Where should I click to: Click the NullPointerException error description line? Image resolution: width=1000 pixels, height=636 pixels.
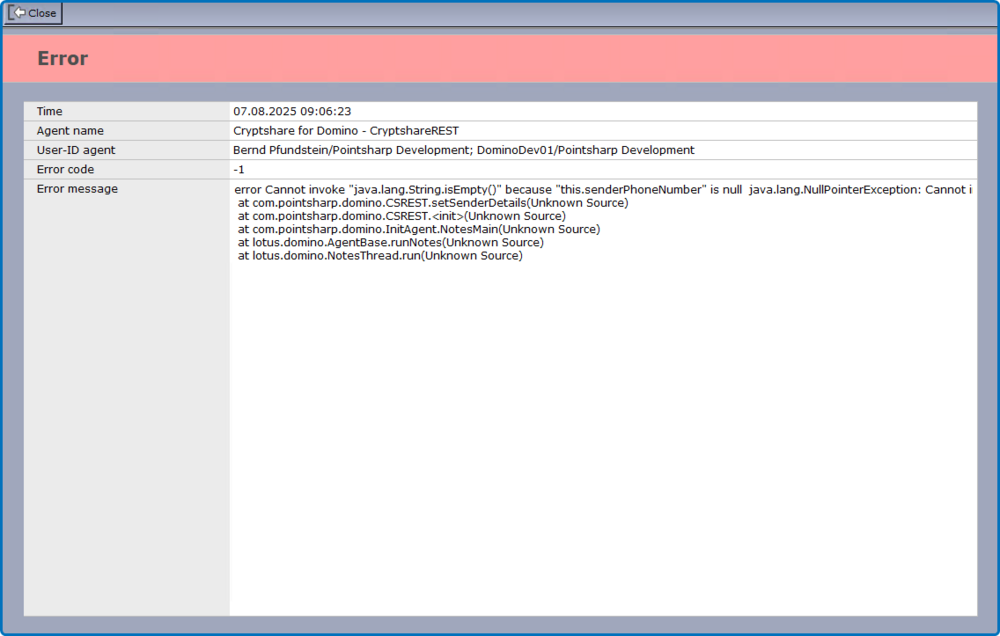600,189
